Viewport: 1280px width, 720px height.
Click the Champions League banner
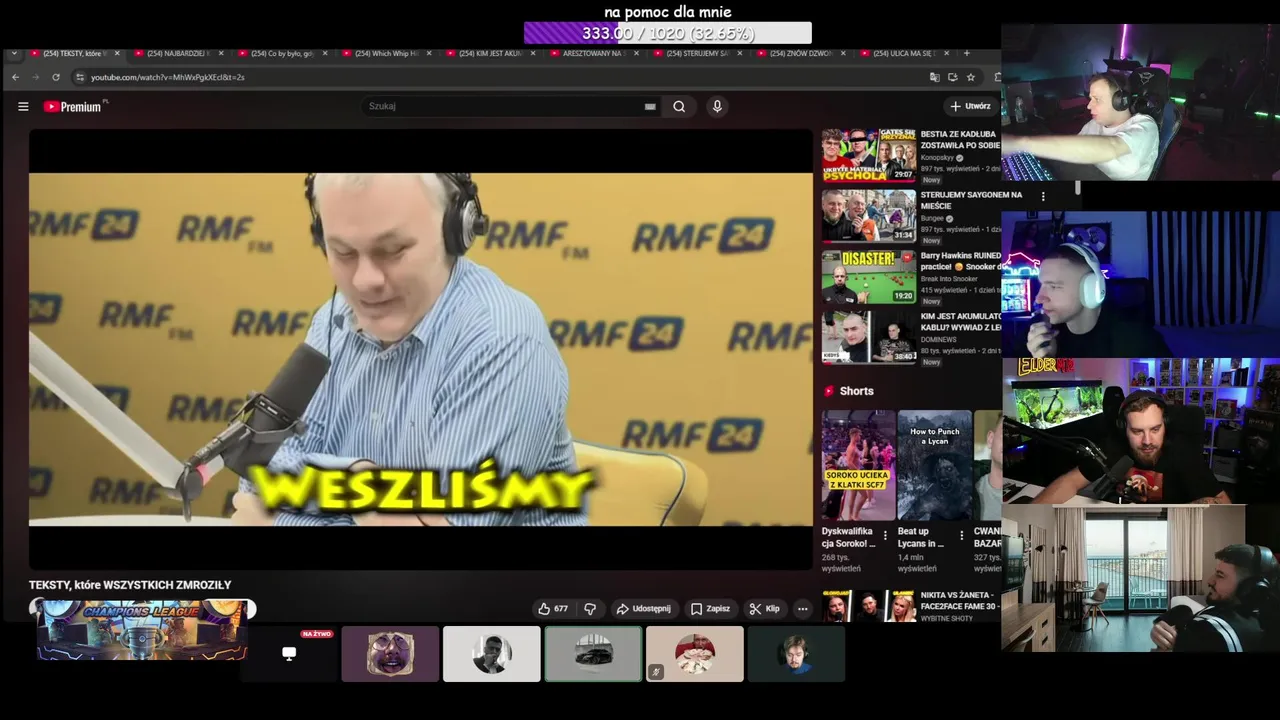142,630
